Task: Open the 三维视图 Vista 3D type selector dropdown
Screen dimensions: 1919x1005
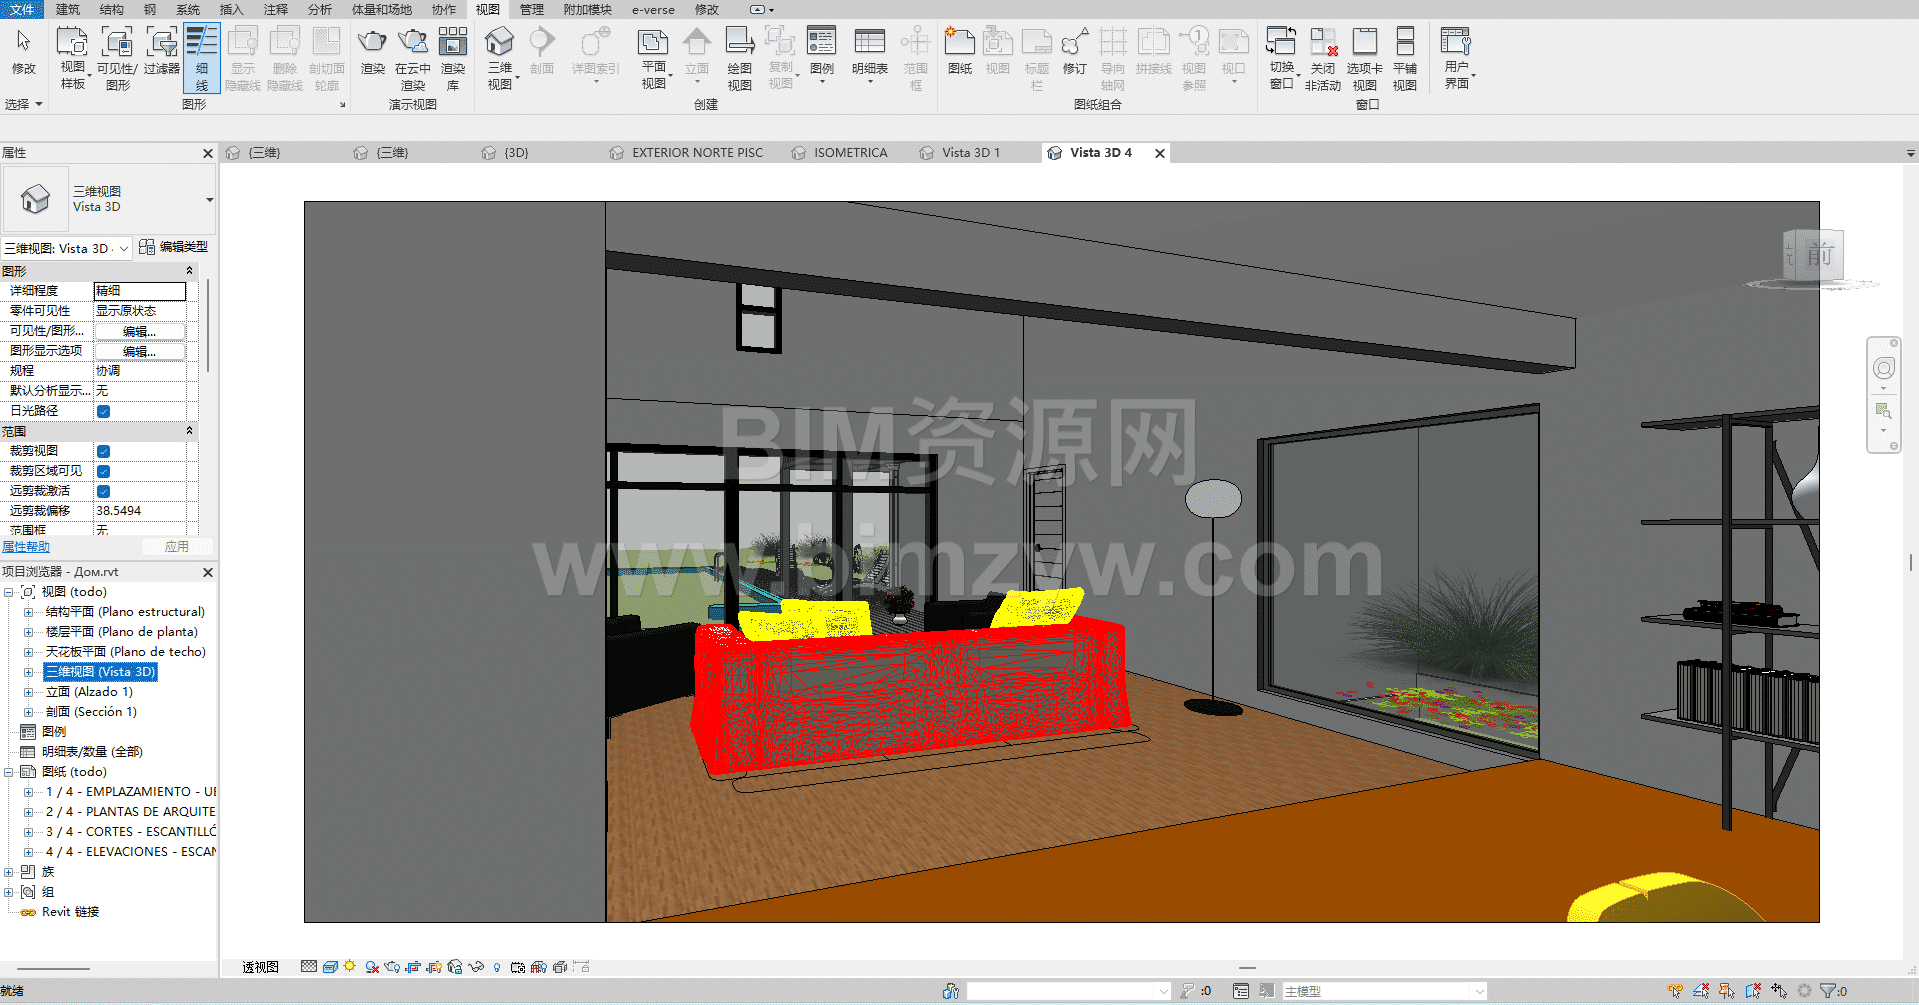Action: [x=209, y=200]
